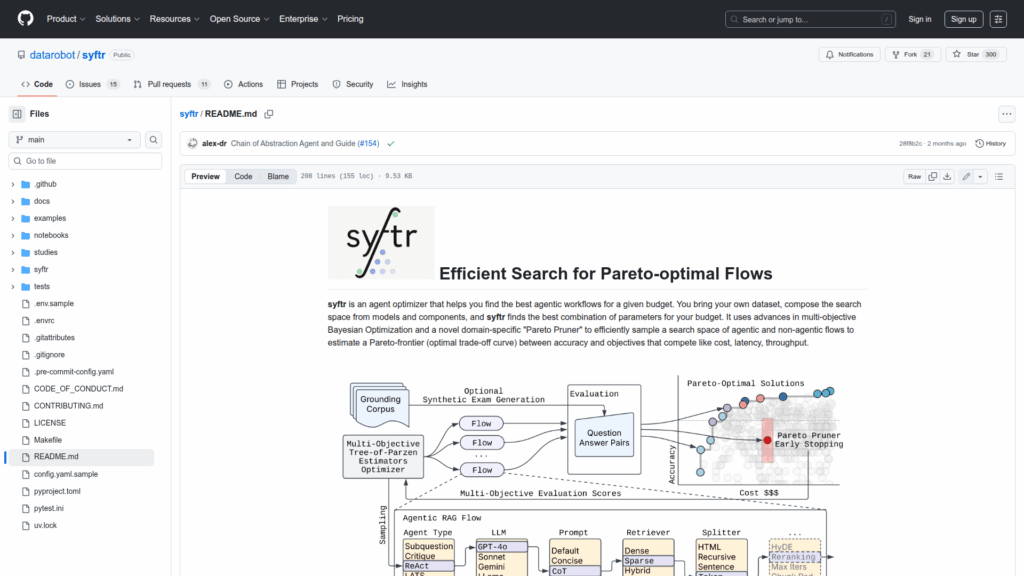Image resolution: width=1024 pixels, height=576 pixels.
Task: Click the file tree search icon
Action: [154, 140]
